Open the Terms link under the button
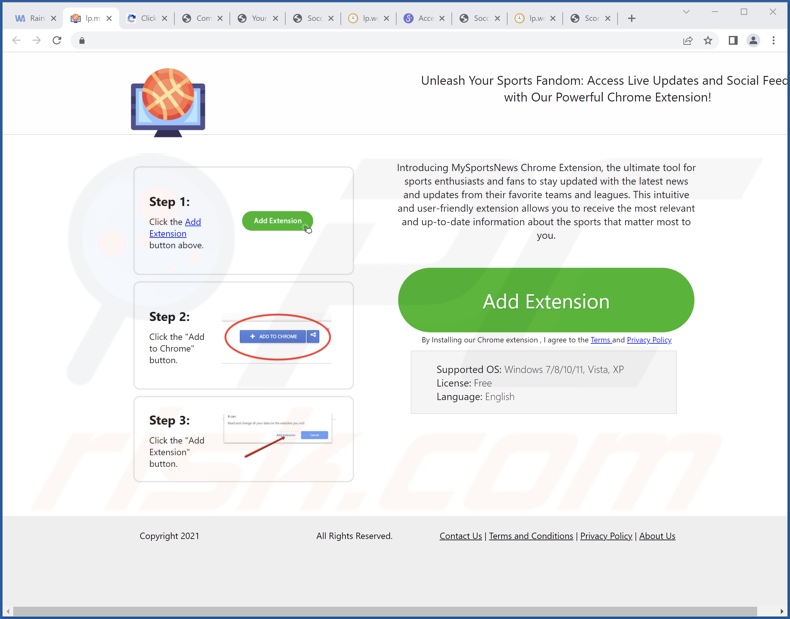The width and height of the screenshot is (790, 619). pyautogui.click(x=601, y=340)
